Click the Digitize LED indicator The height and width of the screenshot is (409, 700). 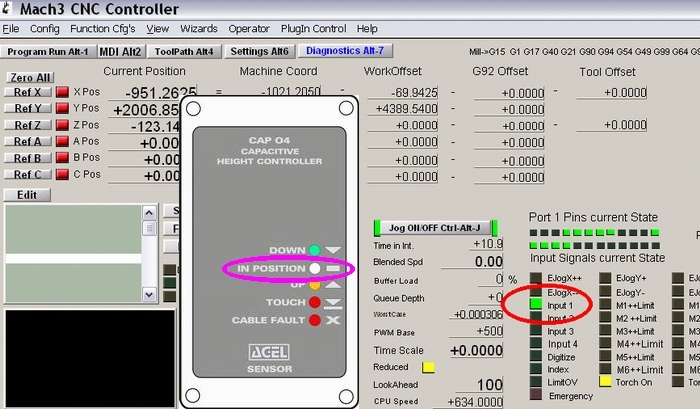[536, 357]
